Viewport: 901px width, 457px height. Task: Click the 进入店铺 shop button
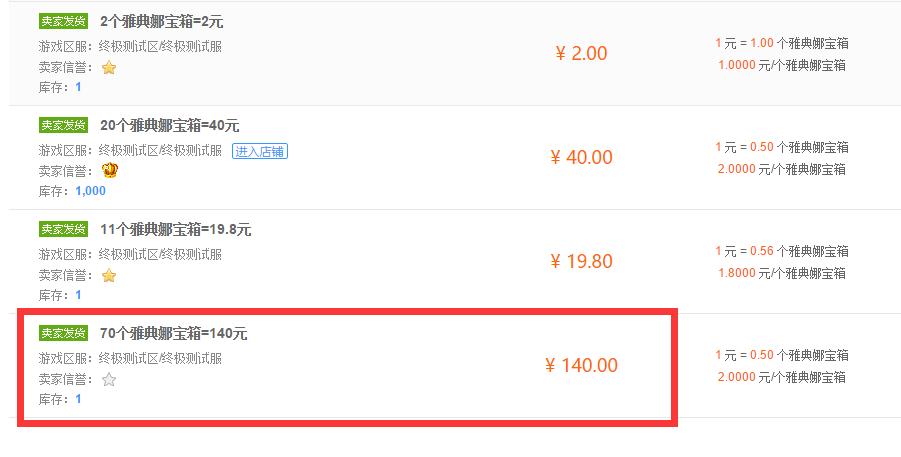(x=260, y=151)
